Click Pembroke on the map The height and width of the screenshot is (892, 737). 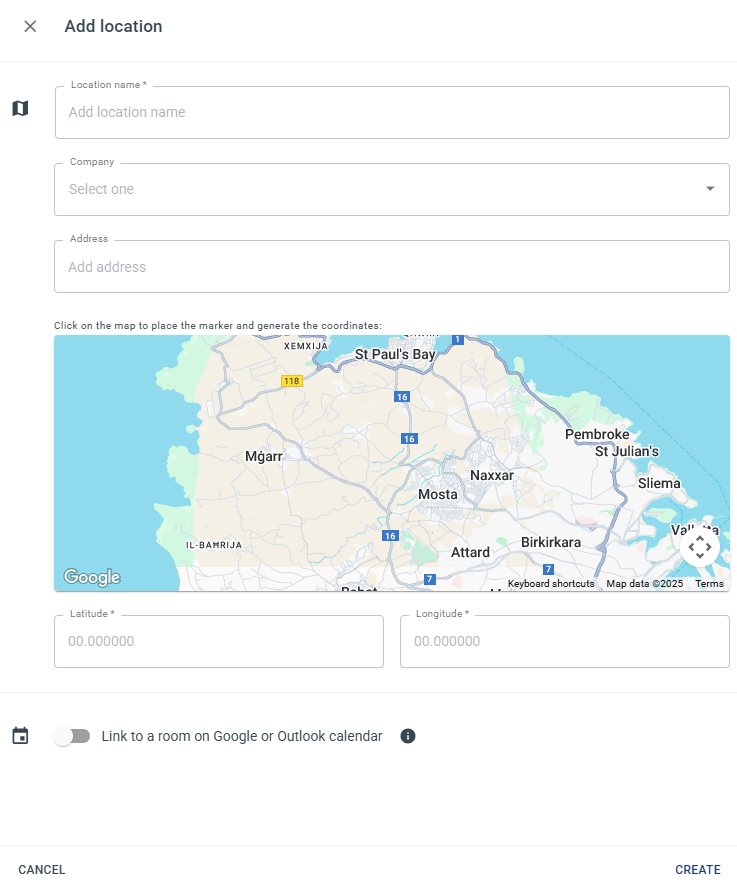597,434
